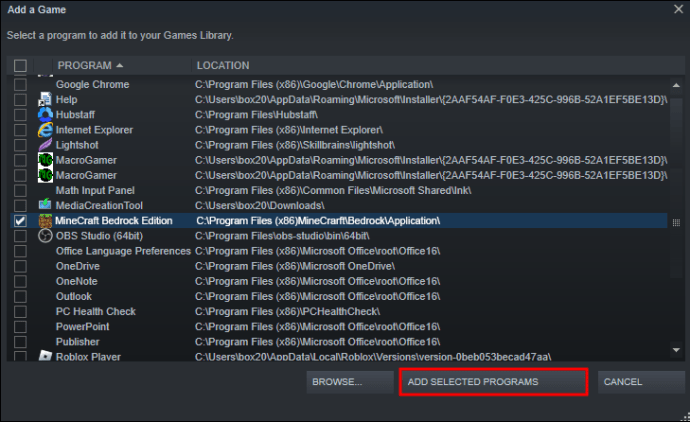Uncheck MineCraft Bedrock Edition checkbox
The width and height of the screenshot is (690, 422).
pos(20,221)
